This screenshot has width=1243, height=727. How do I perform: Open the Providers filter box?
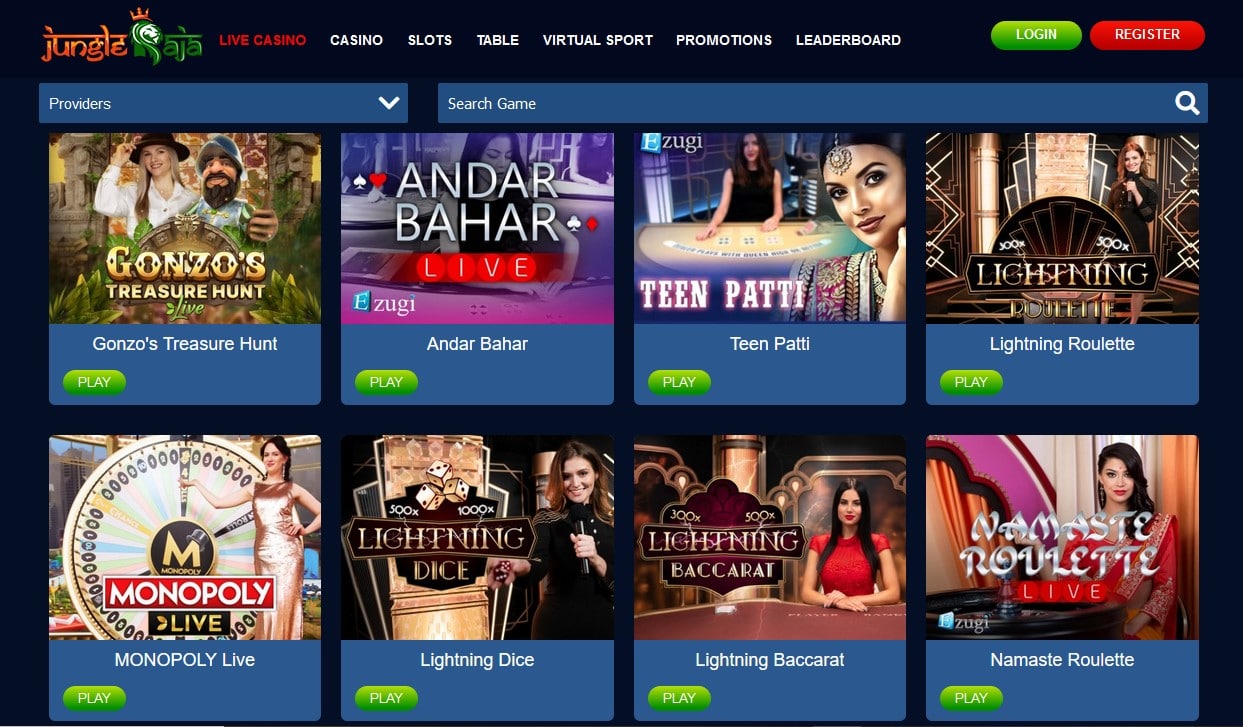coord(223,103)
